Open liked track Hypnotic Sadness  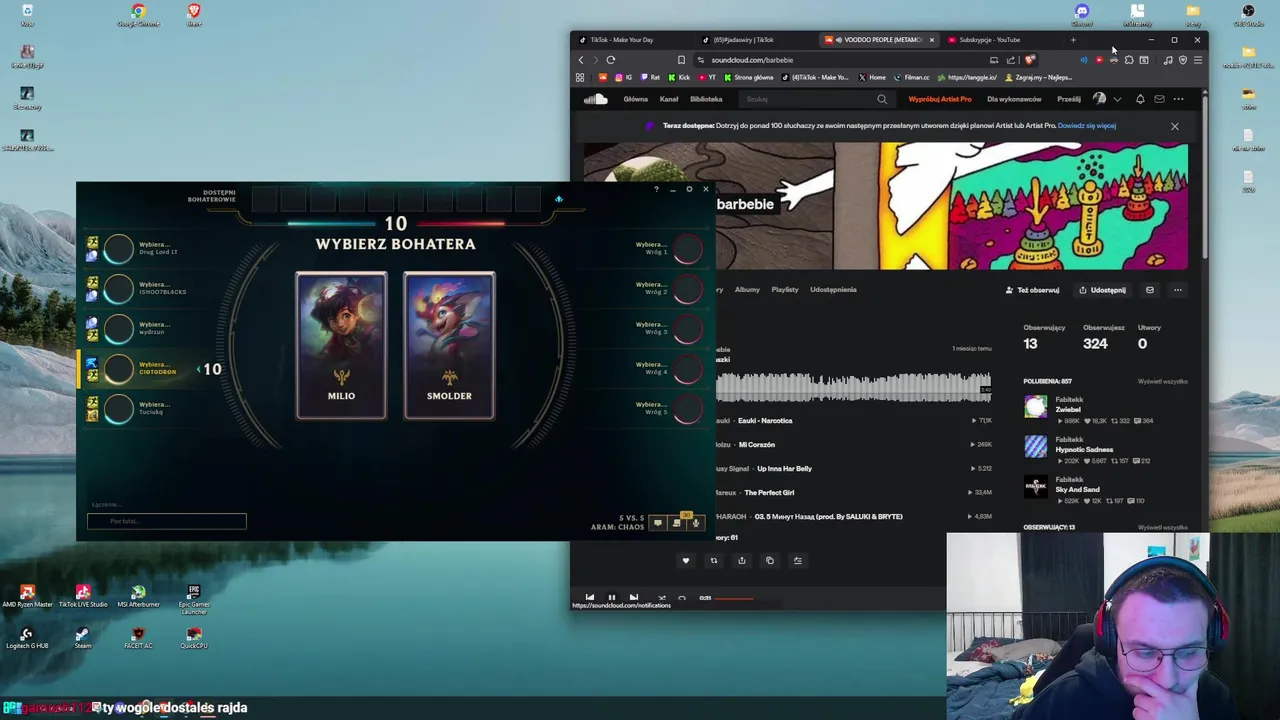[1084, 450]
